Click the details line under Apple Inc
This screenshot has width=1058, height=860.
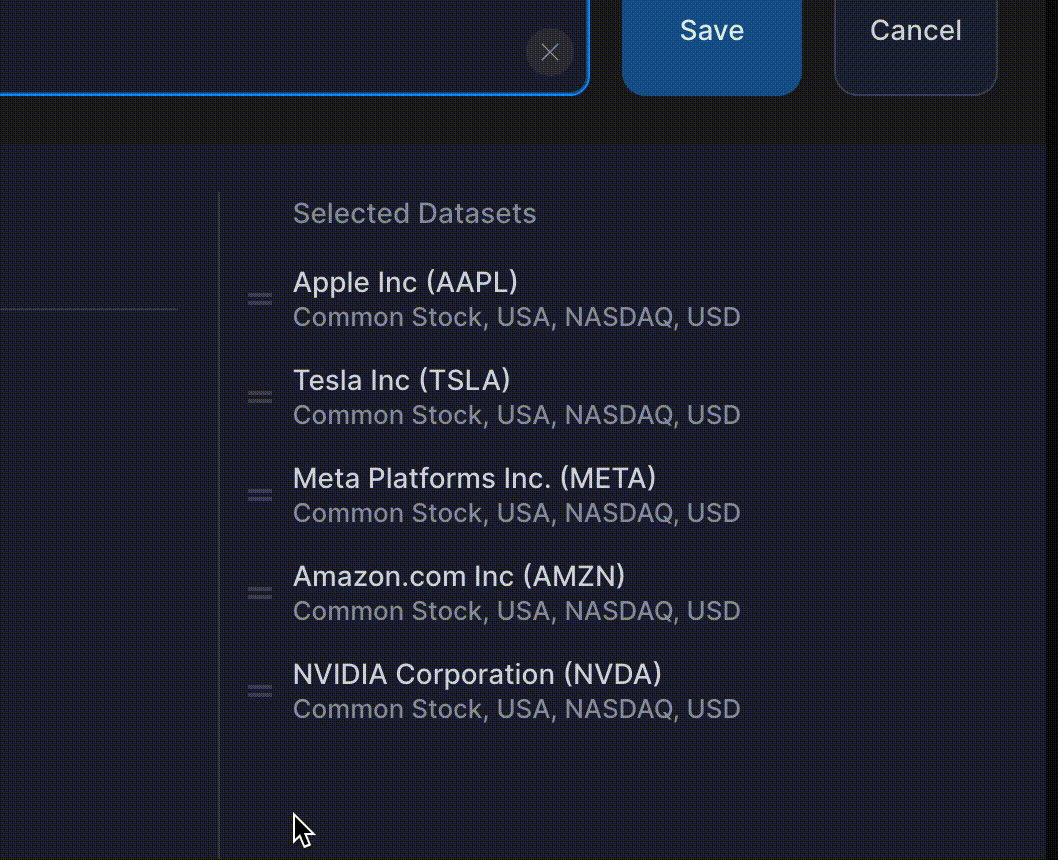tap(517, 317)
